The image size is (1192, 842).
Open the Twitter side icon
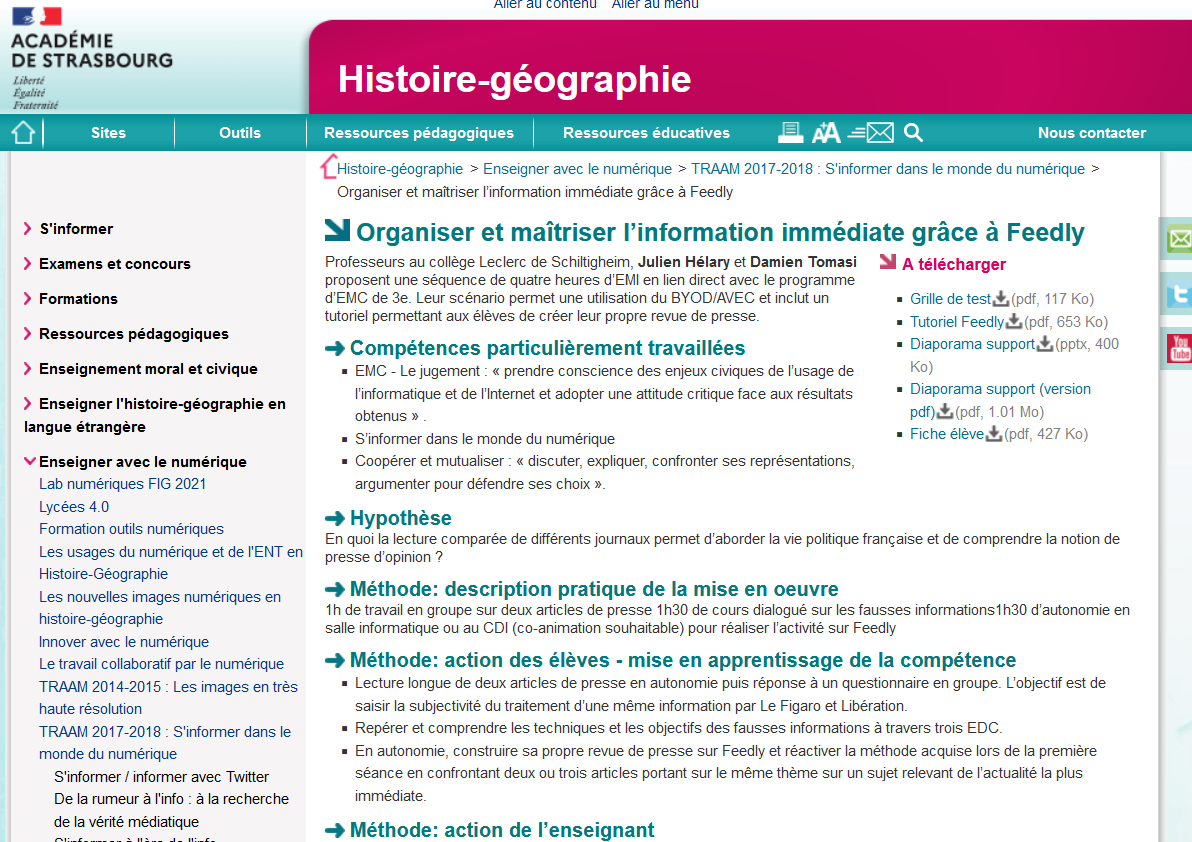[x=1179, y=294]
